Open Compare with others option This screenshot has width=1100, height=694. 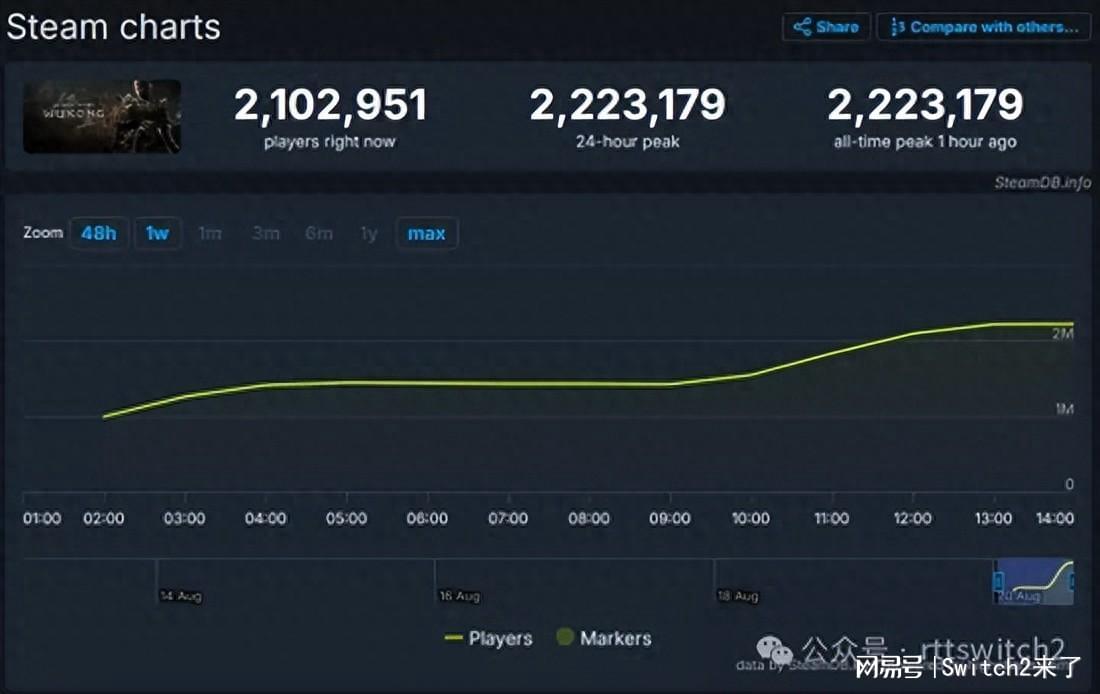click(984, 27)
